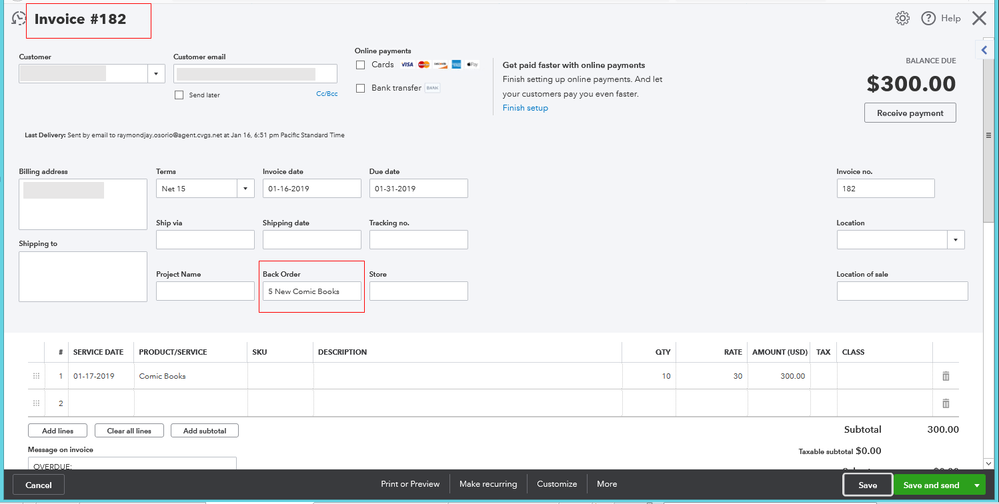Expand the Customer dropdown
This screenshot has height=504, width=999.
[x=155, y=73]
